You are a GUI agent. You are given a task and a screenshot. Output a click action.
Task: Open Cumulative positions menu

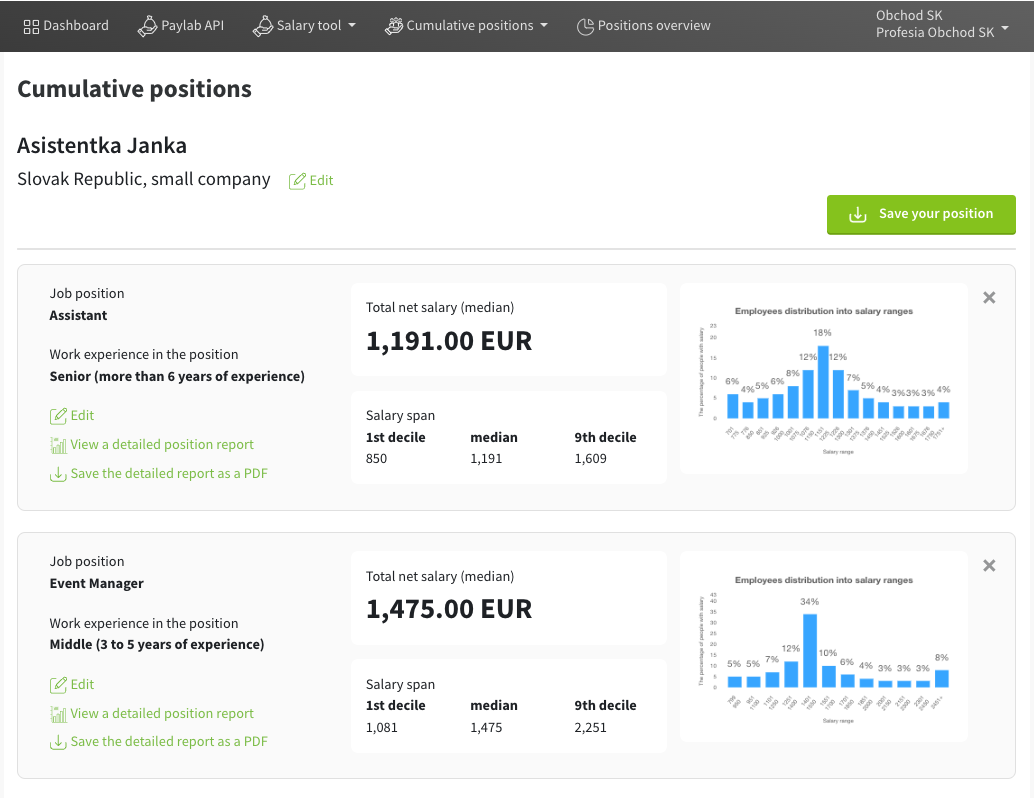[466, 26]
